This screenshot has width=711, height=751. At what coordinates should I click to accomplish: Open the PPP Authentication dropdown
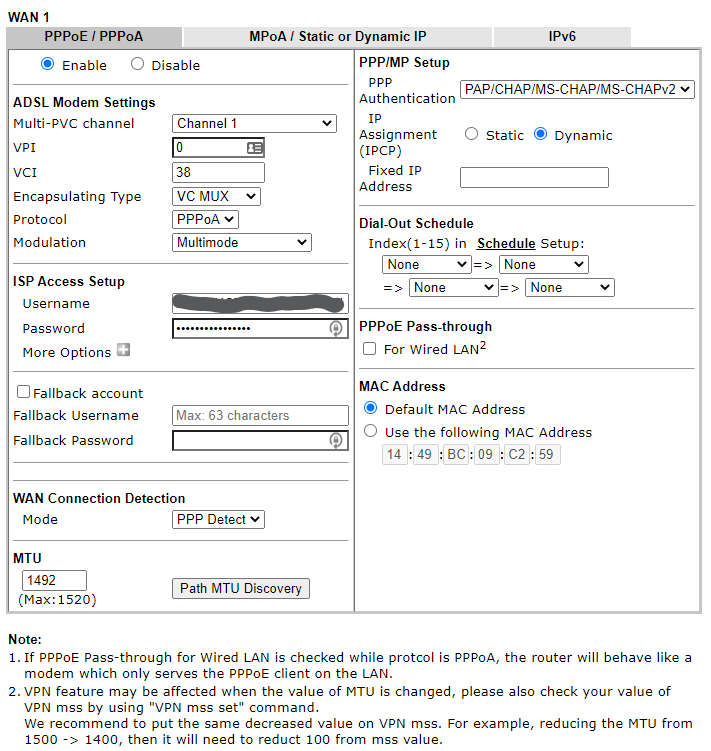[577, 90]
